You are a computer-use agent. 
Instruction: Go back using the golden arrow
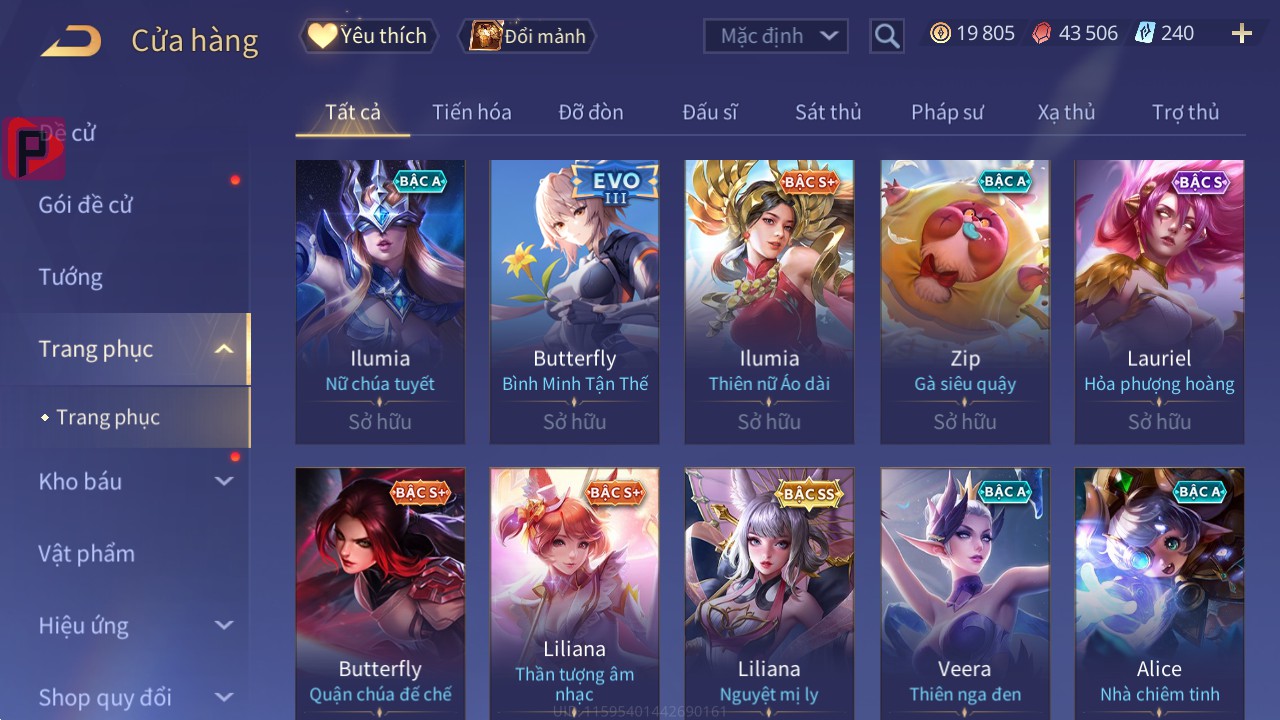[x=71, y=41]
